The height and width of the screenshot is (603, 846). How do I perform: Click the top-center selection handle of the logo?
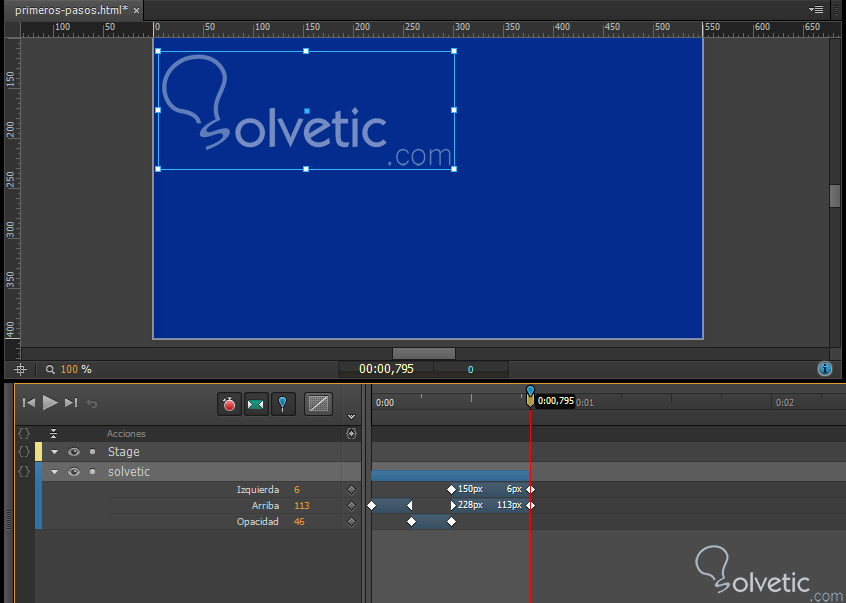306,51
